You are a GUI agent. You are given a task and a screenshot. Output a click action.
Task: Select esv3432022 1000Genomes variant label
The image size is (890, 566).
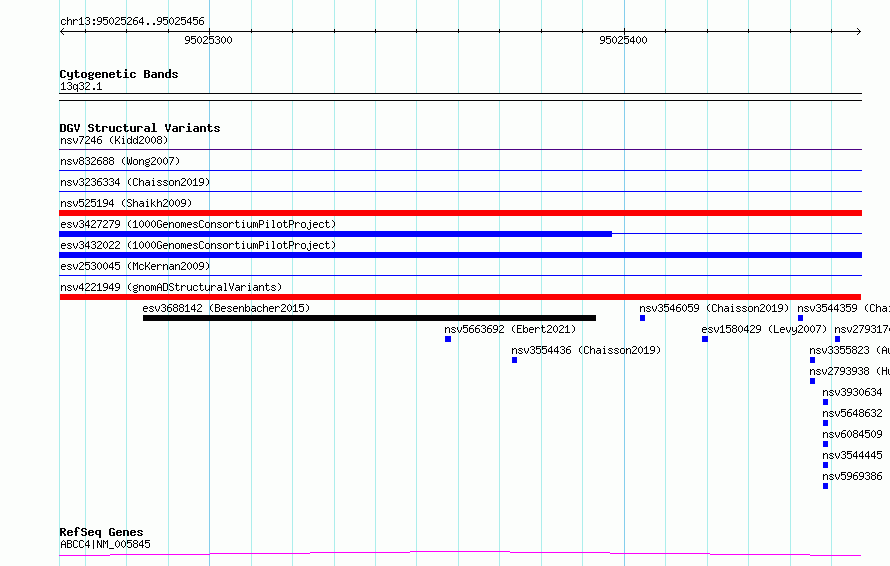point(198,245)
